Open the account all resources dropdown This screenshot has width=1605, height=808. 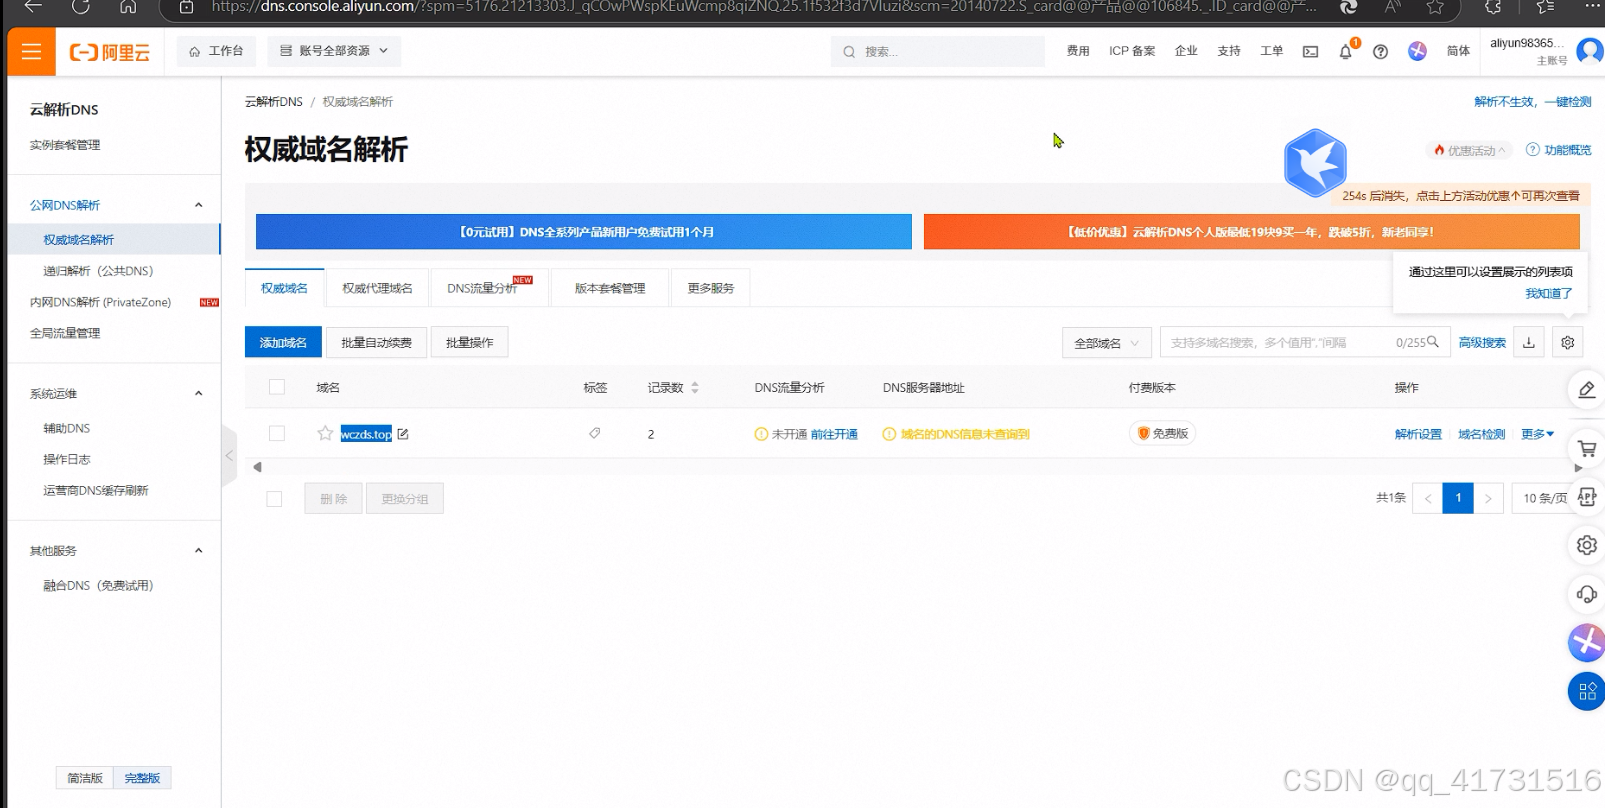click(x=334, y=51)
